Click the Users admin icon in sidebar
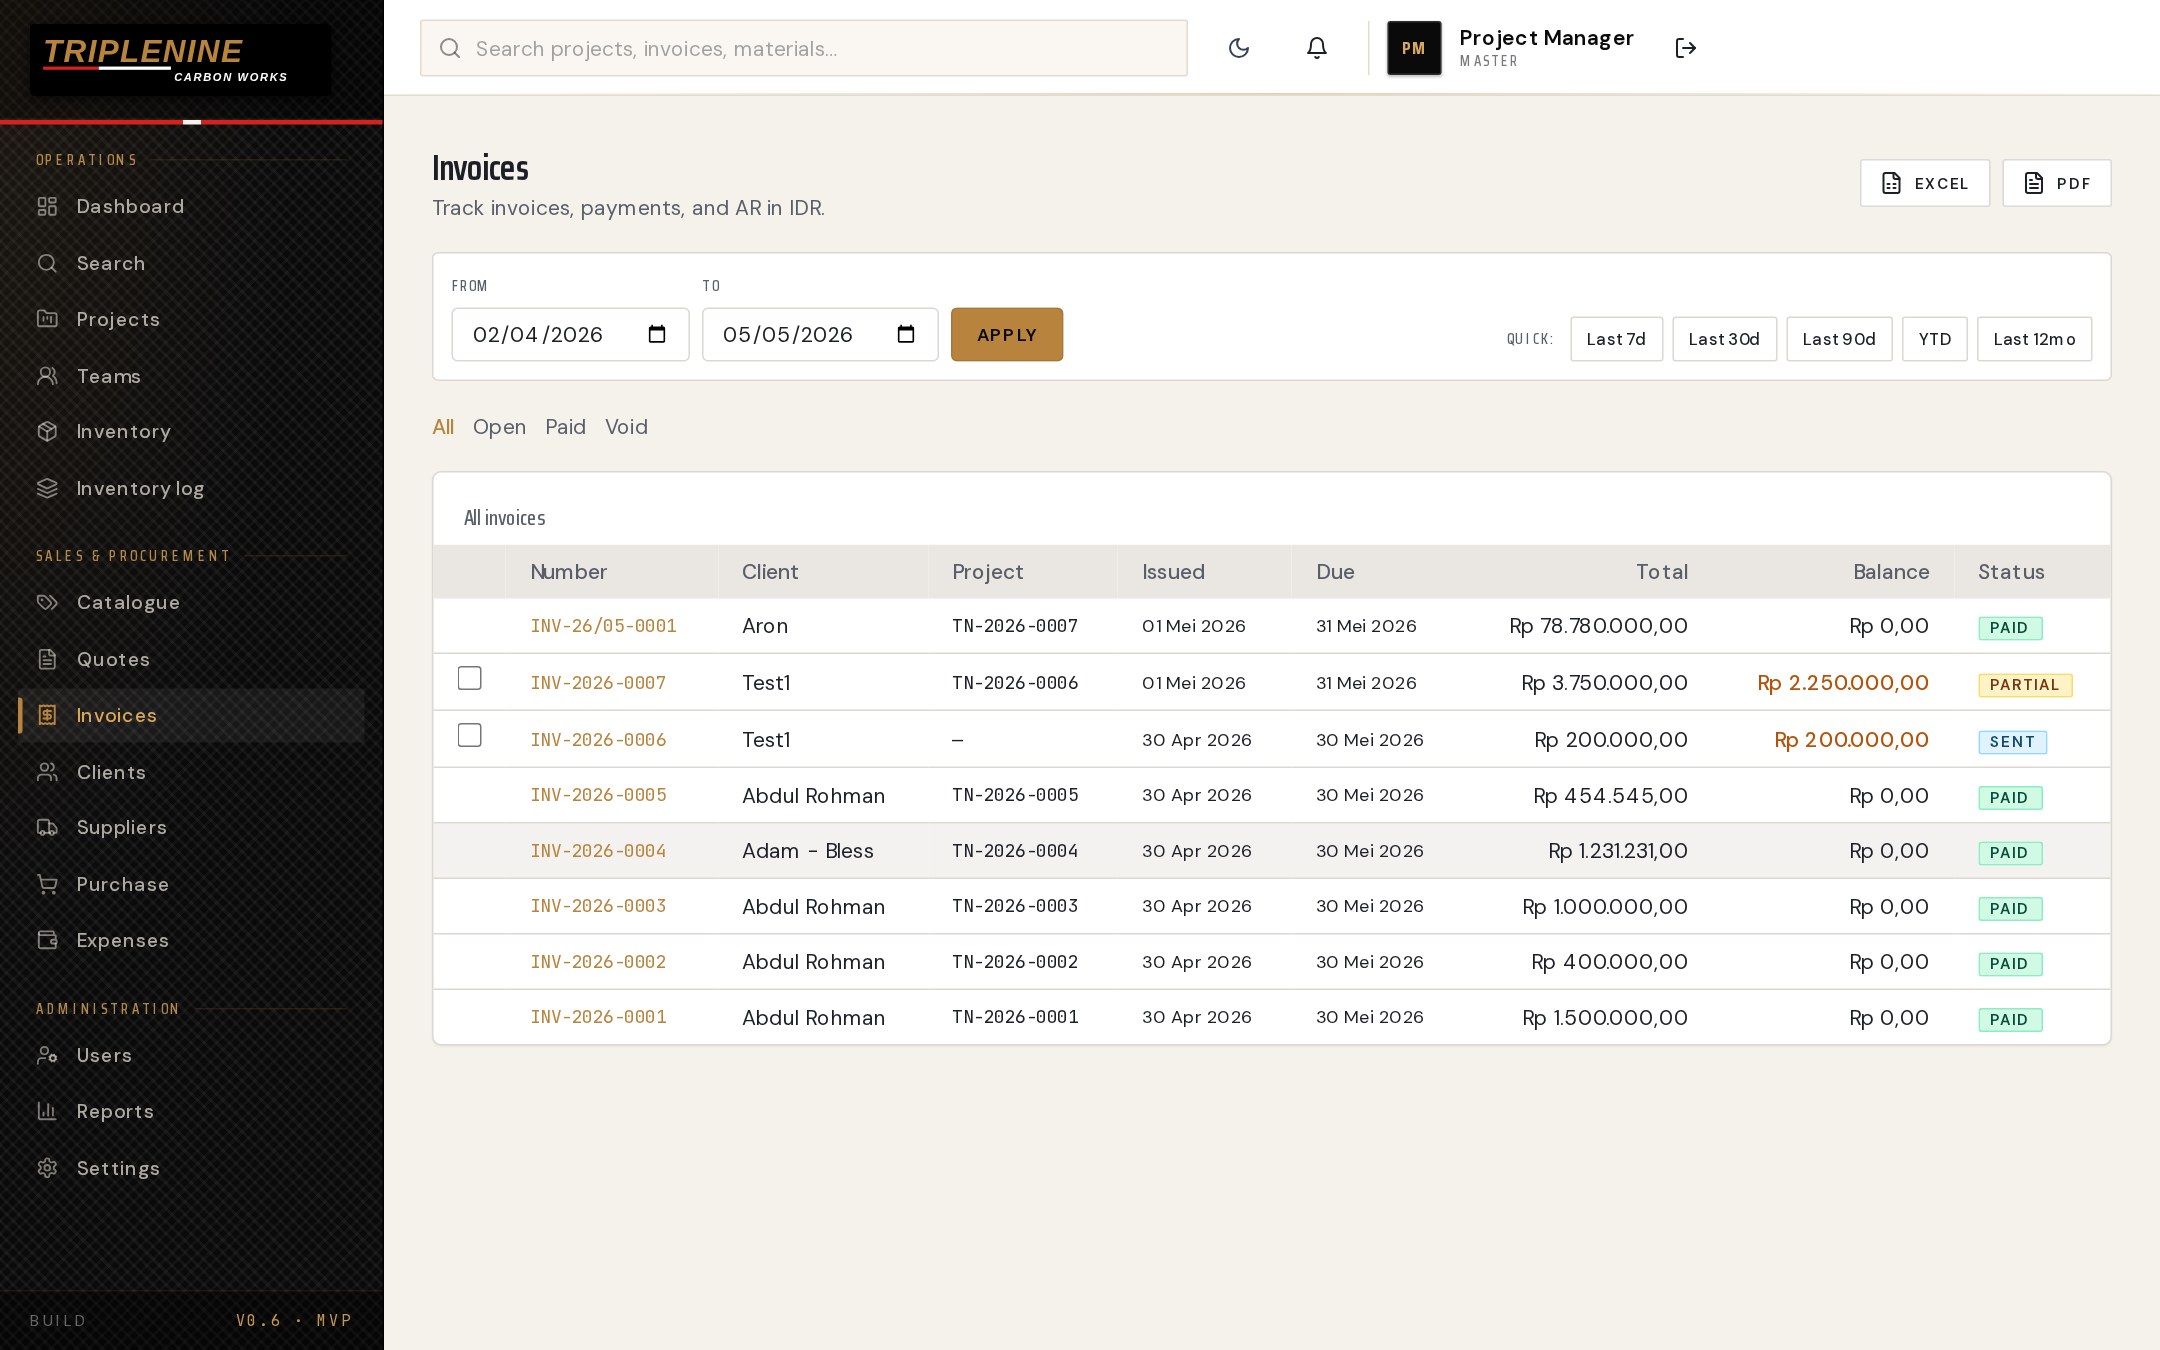 [47, 1055]
